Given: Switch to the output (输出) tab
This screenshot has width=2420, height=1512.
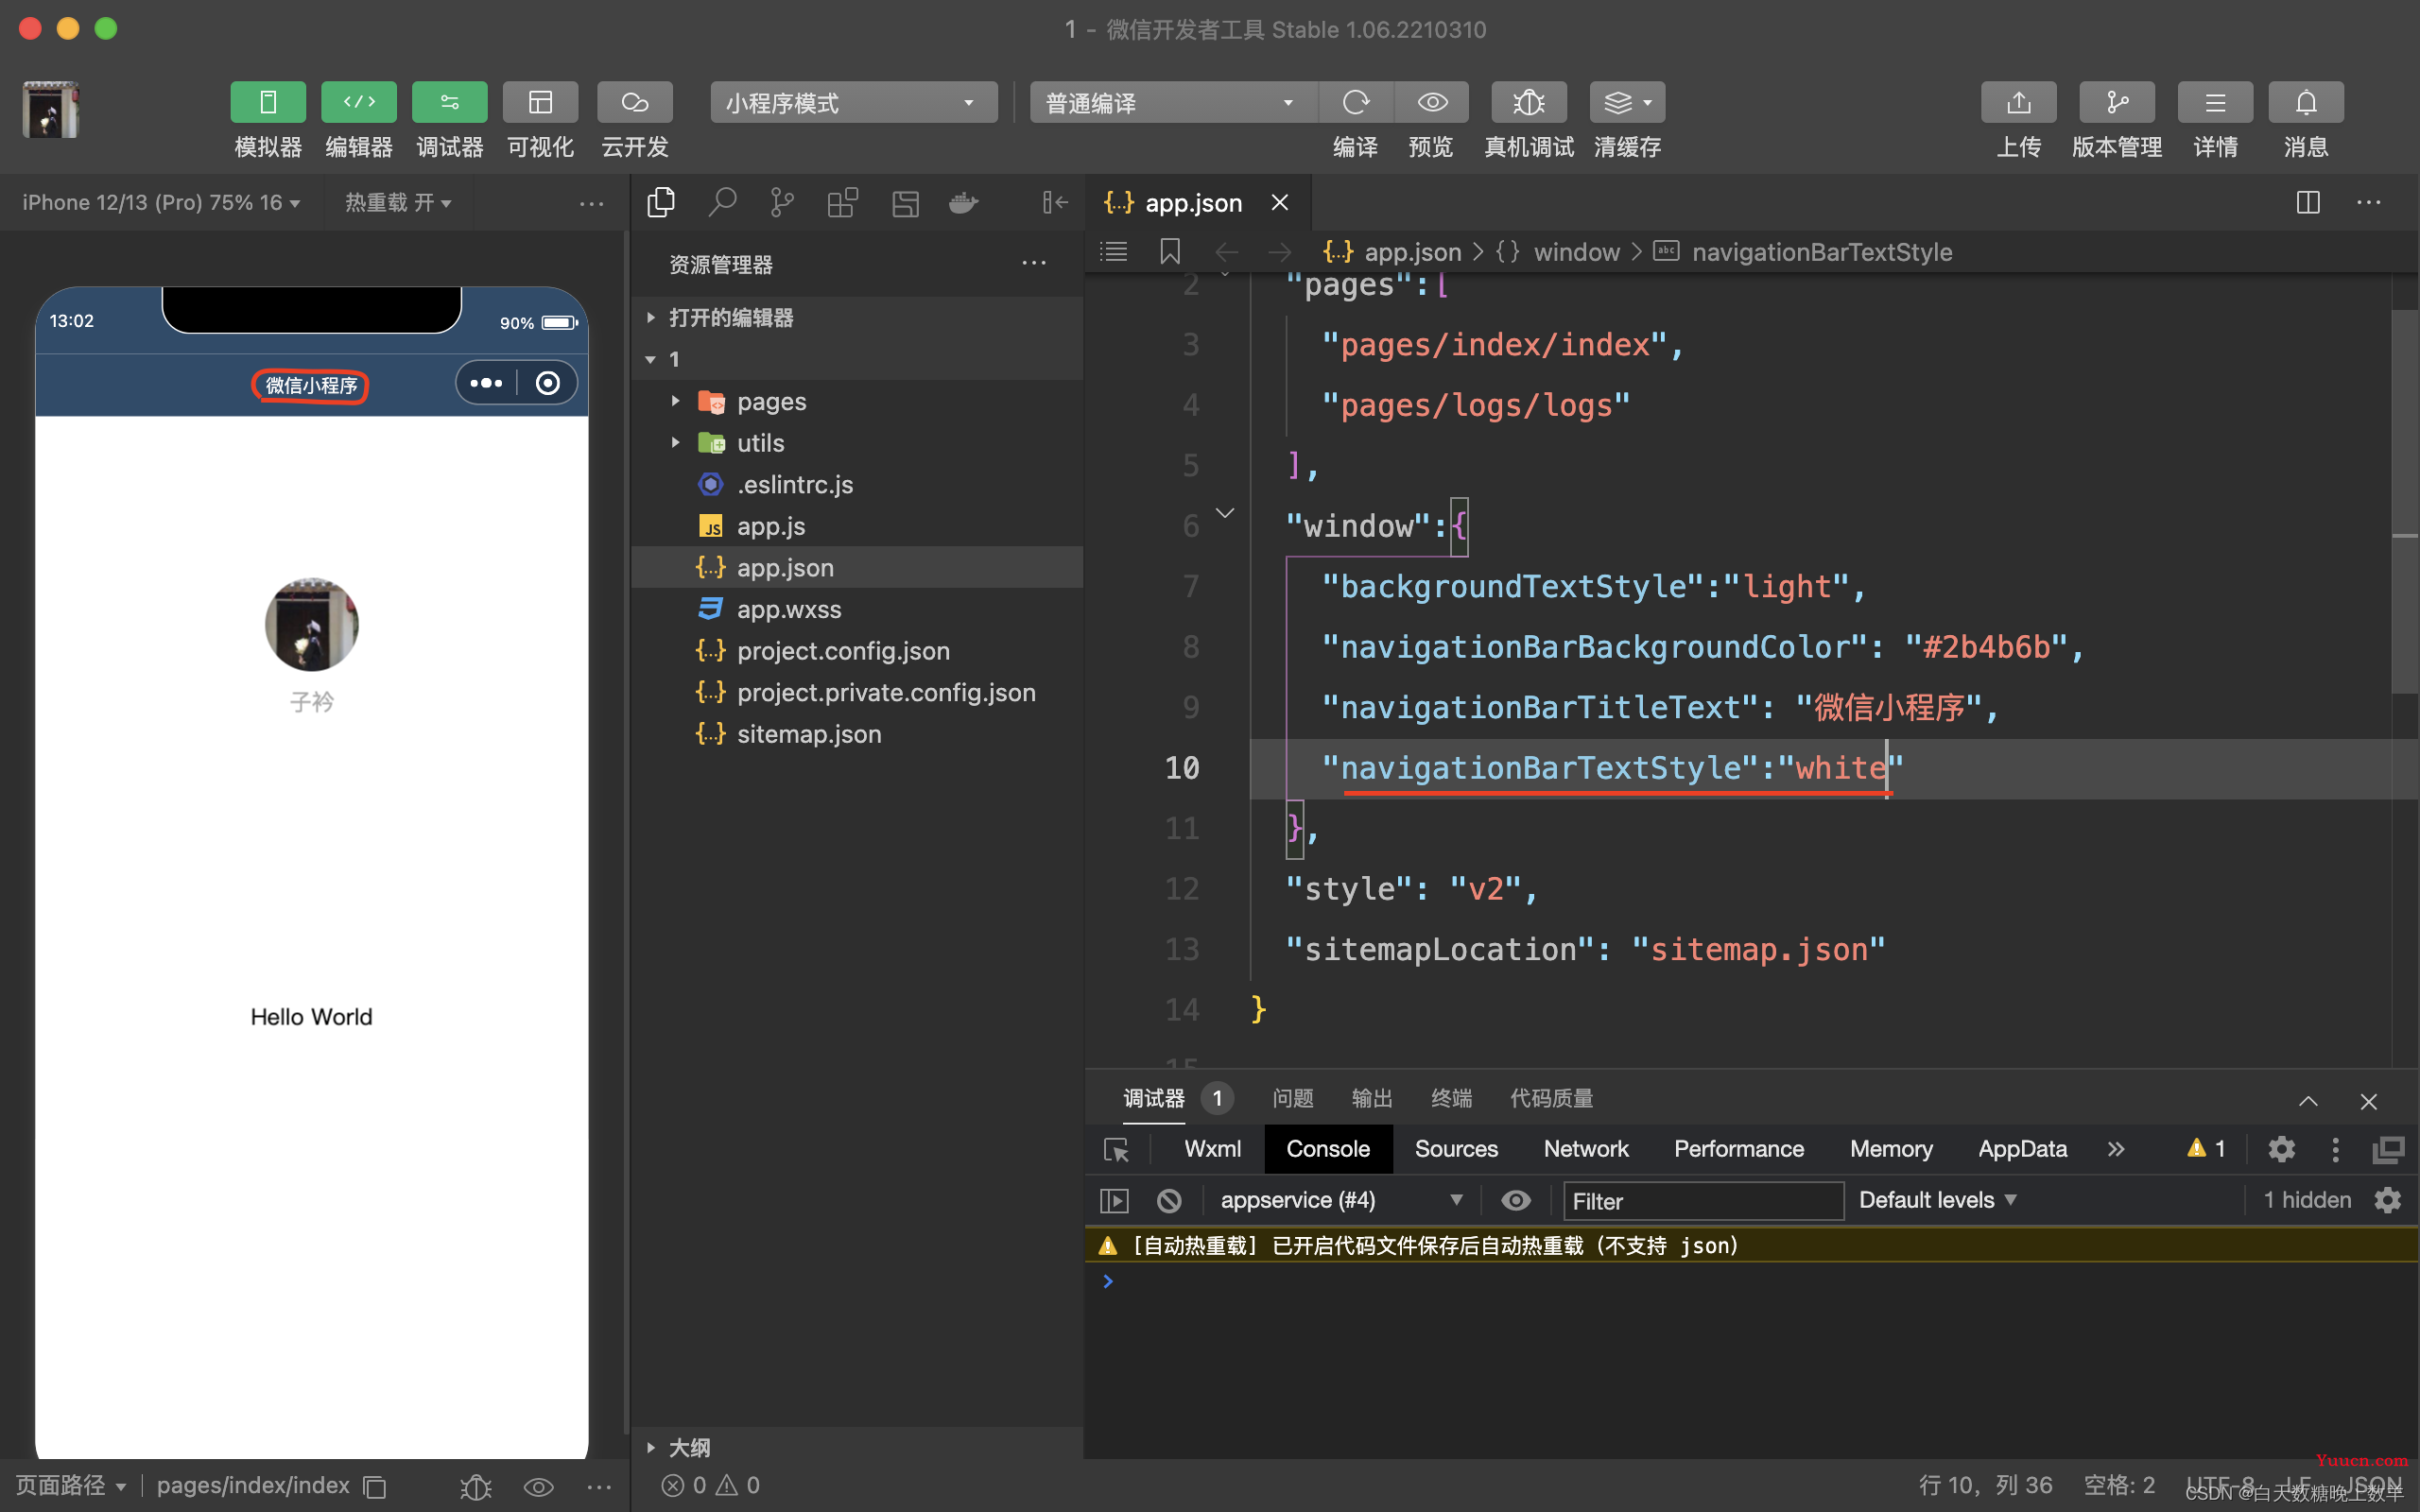Looking at the screenshot, I should pos(1372,1098).
